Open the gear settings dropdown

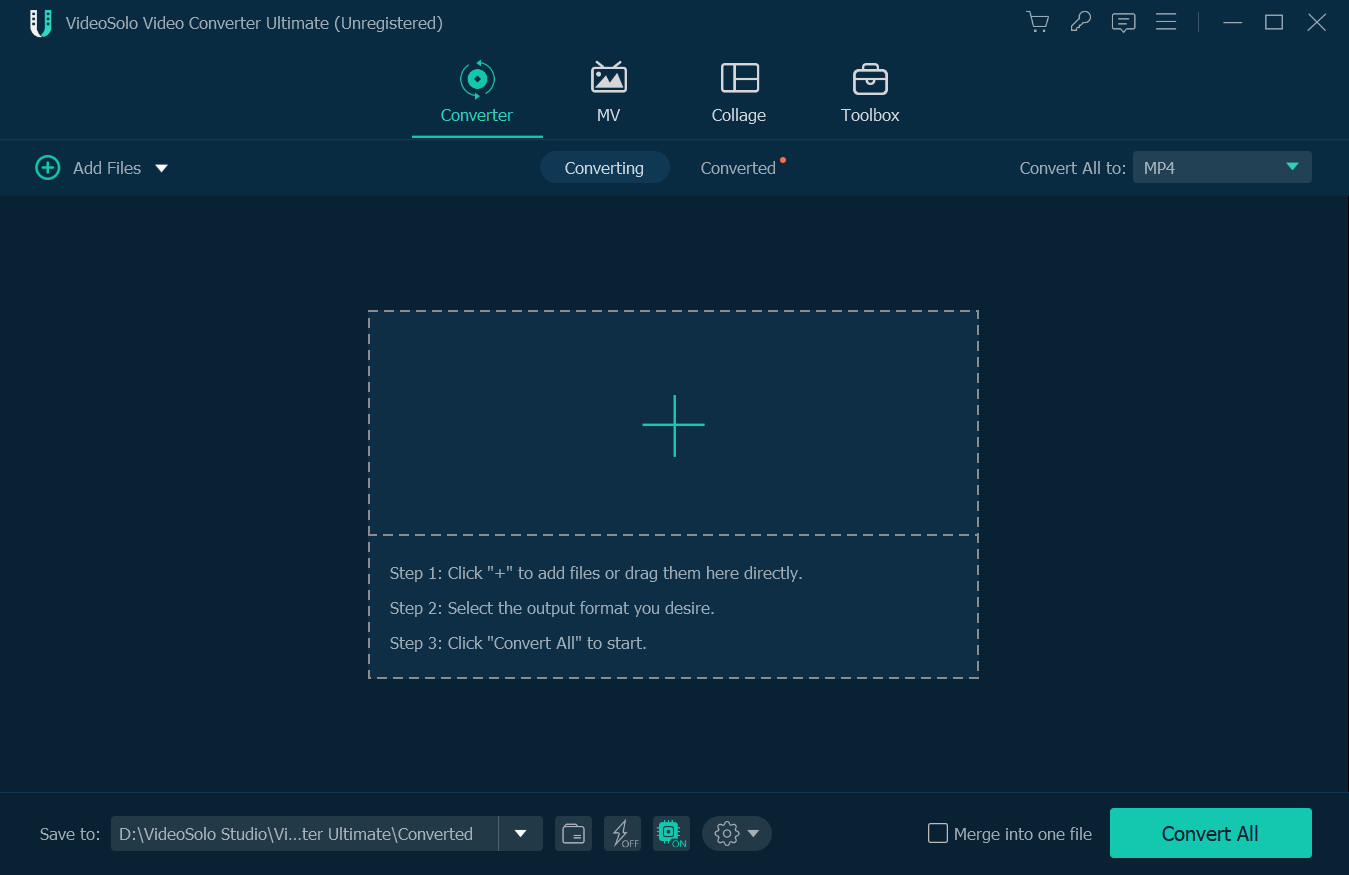click(737, 834)
